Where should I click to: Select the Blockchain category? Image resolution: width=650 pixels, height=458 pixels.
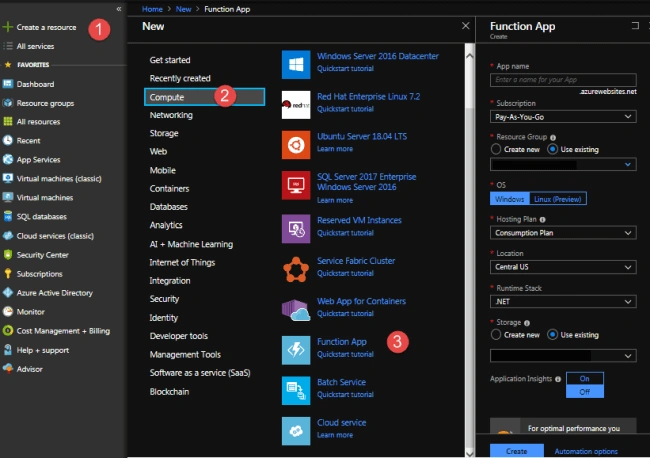pos(169,392)
